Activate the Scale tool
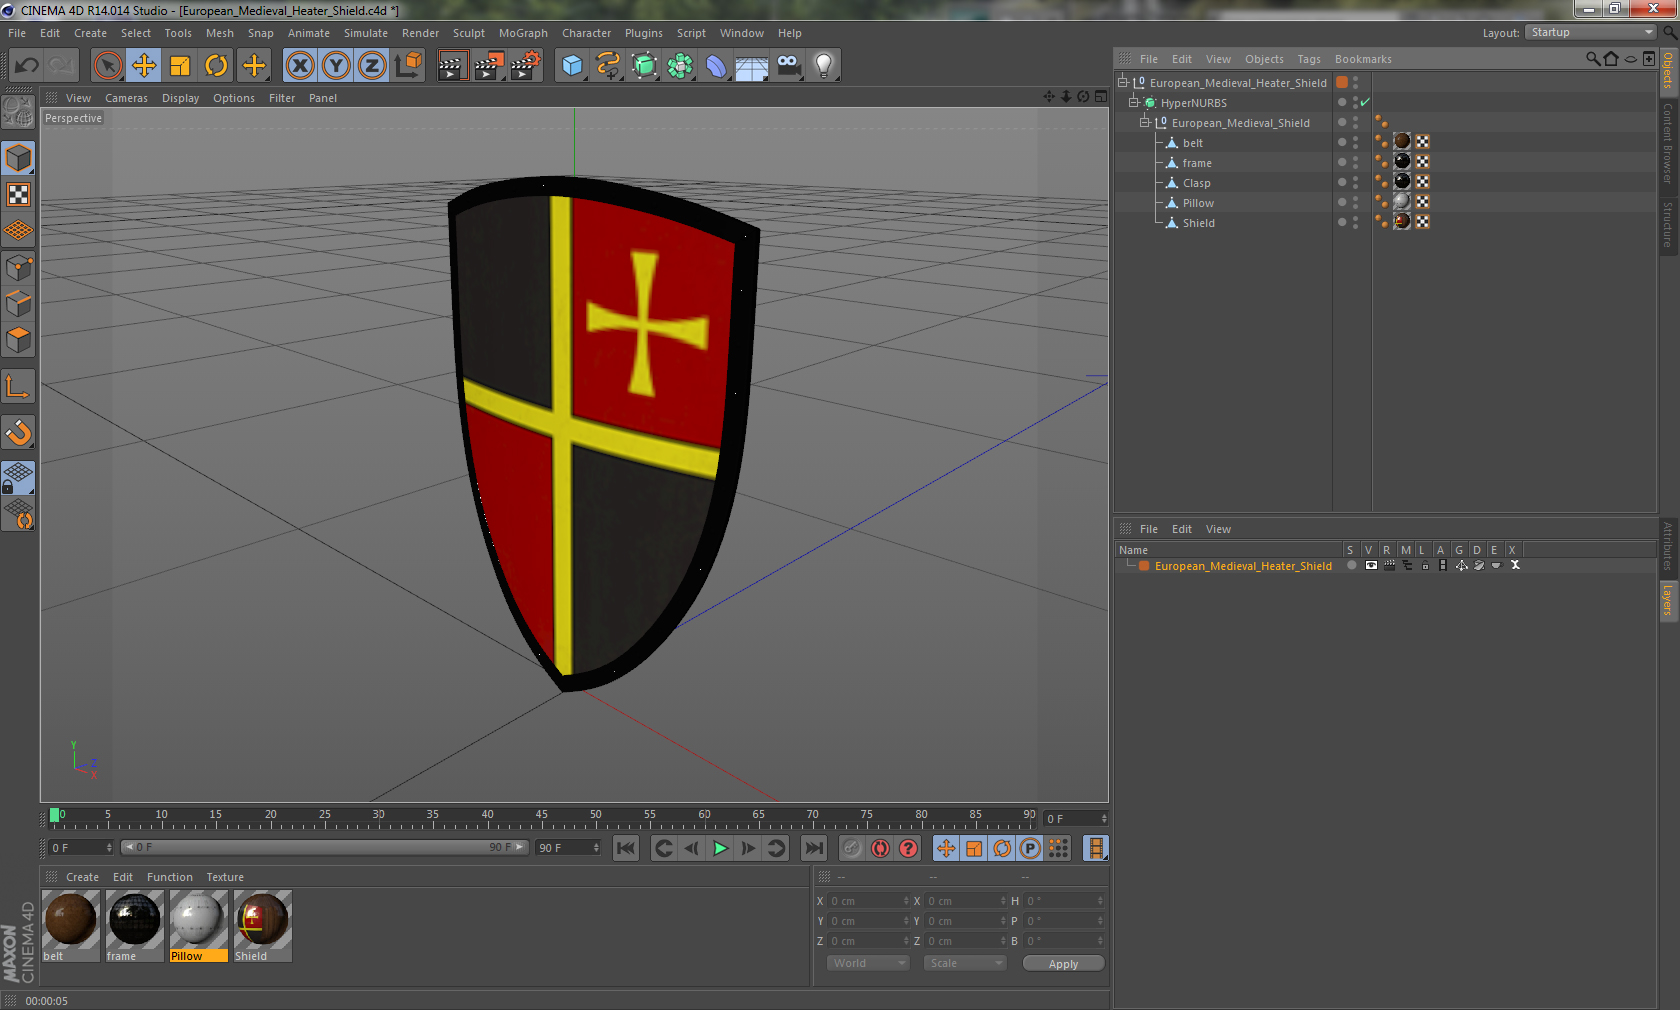1680x1010 pixels. (180, 66)
